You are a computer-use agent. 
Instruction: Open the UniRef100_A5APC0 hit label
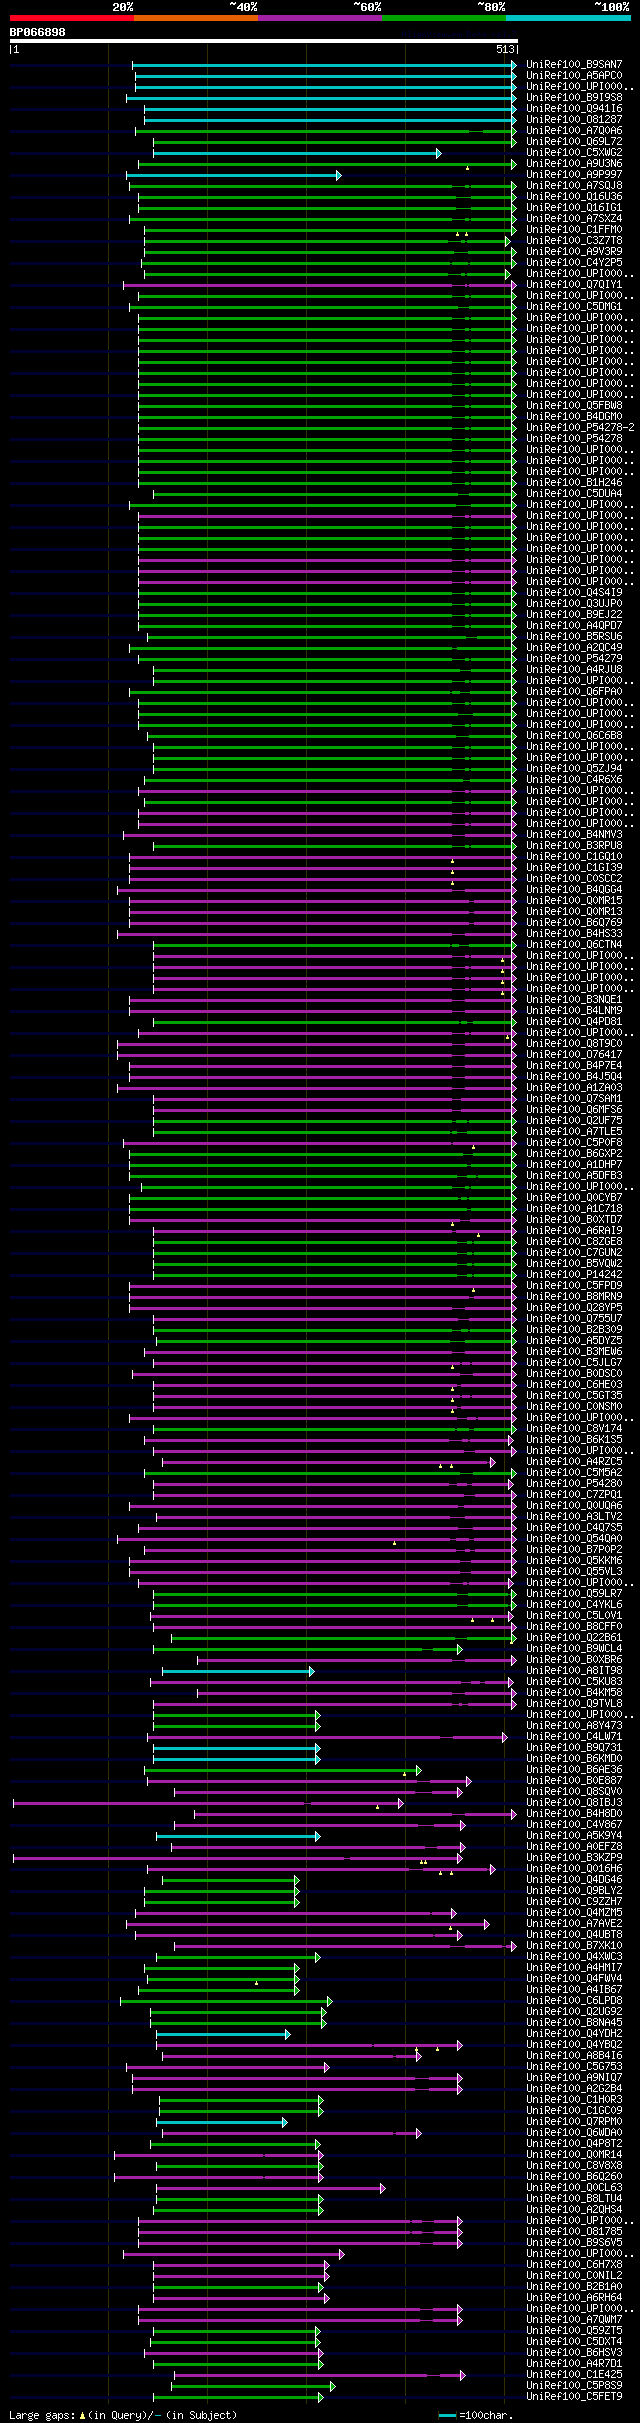point(574,76)
